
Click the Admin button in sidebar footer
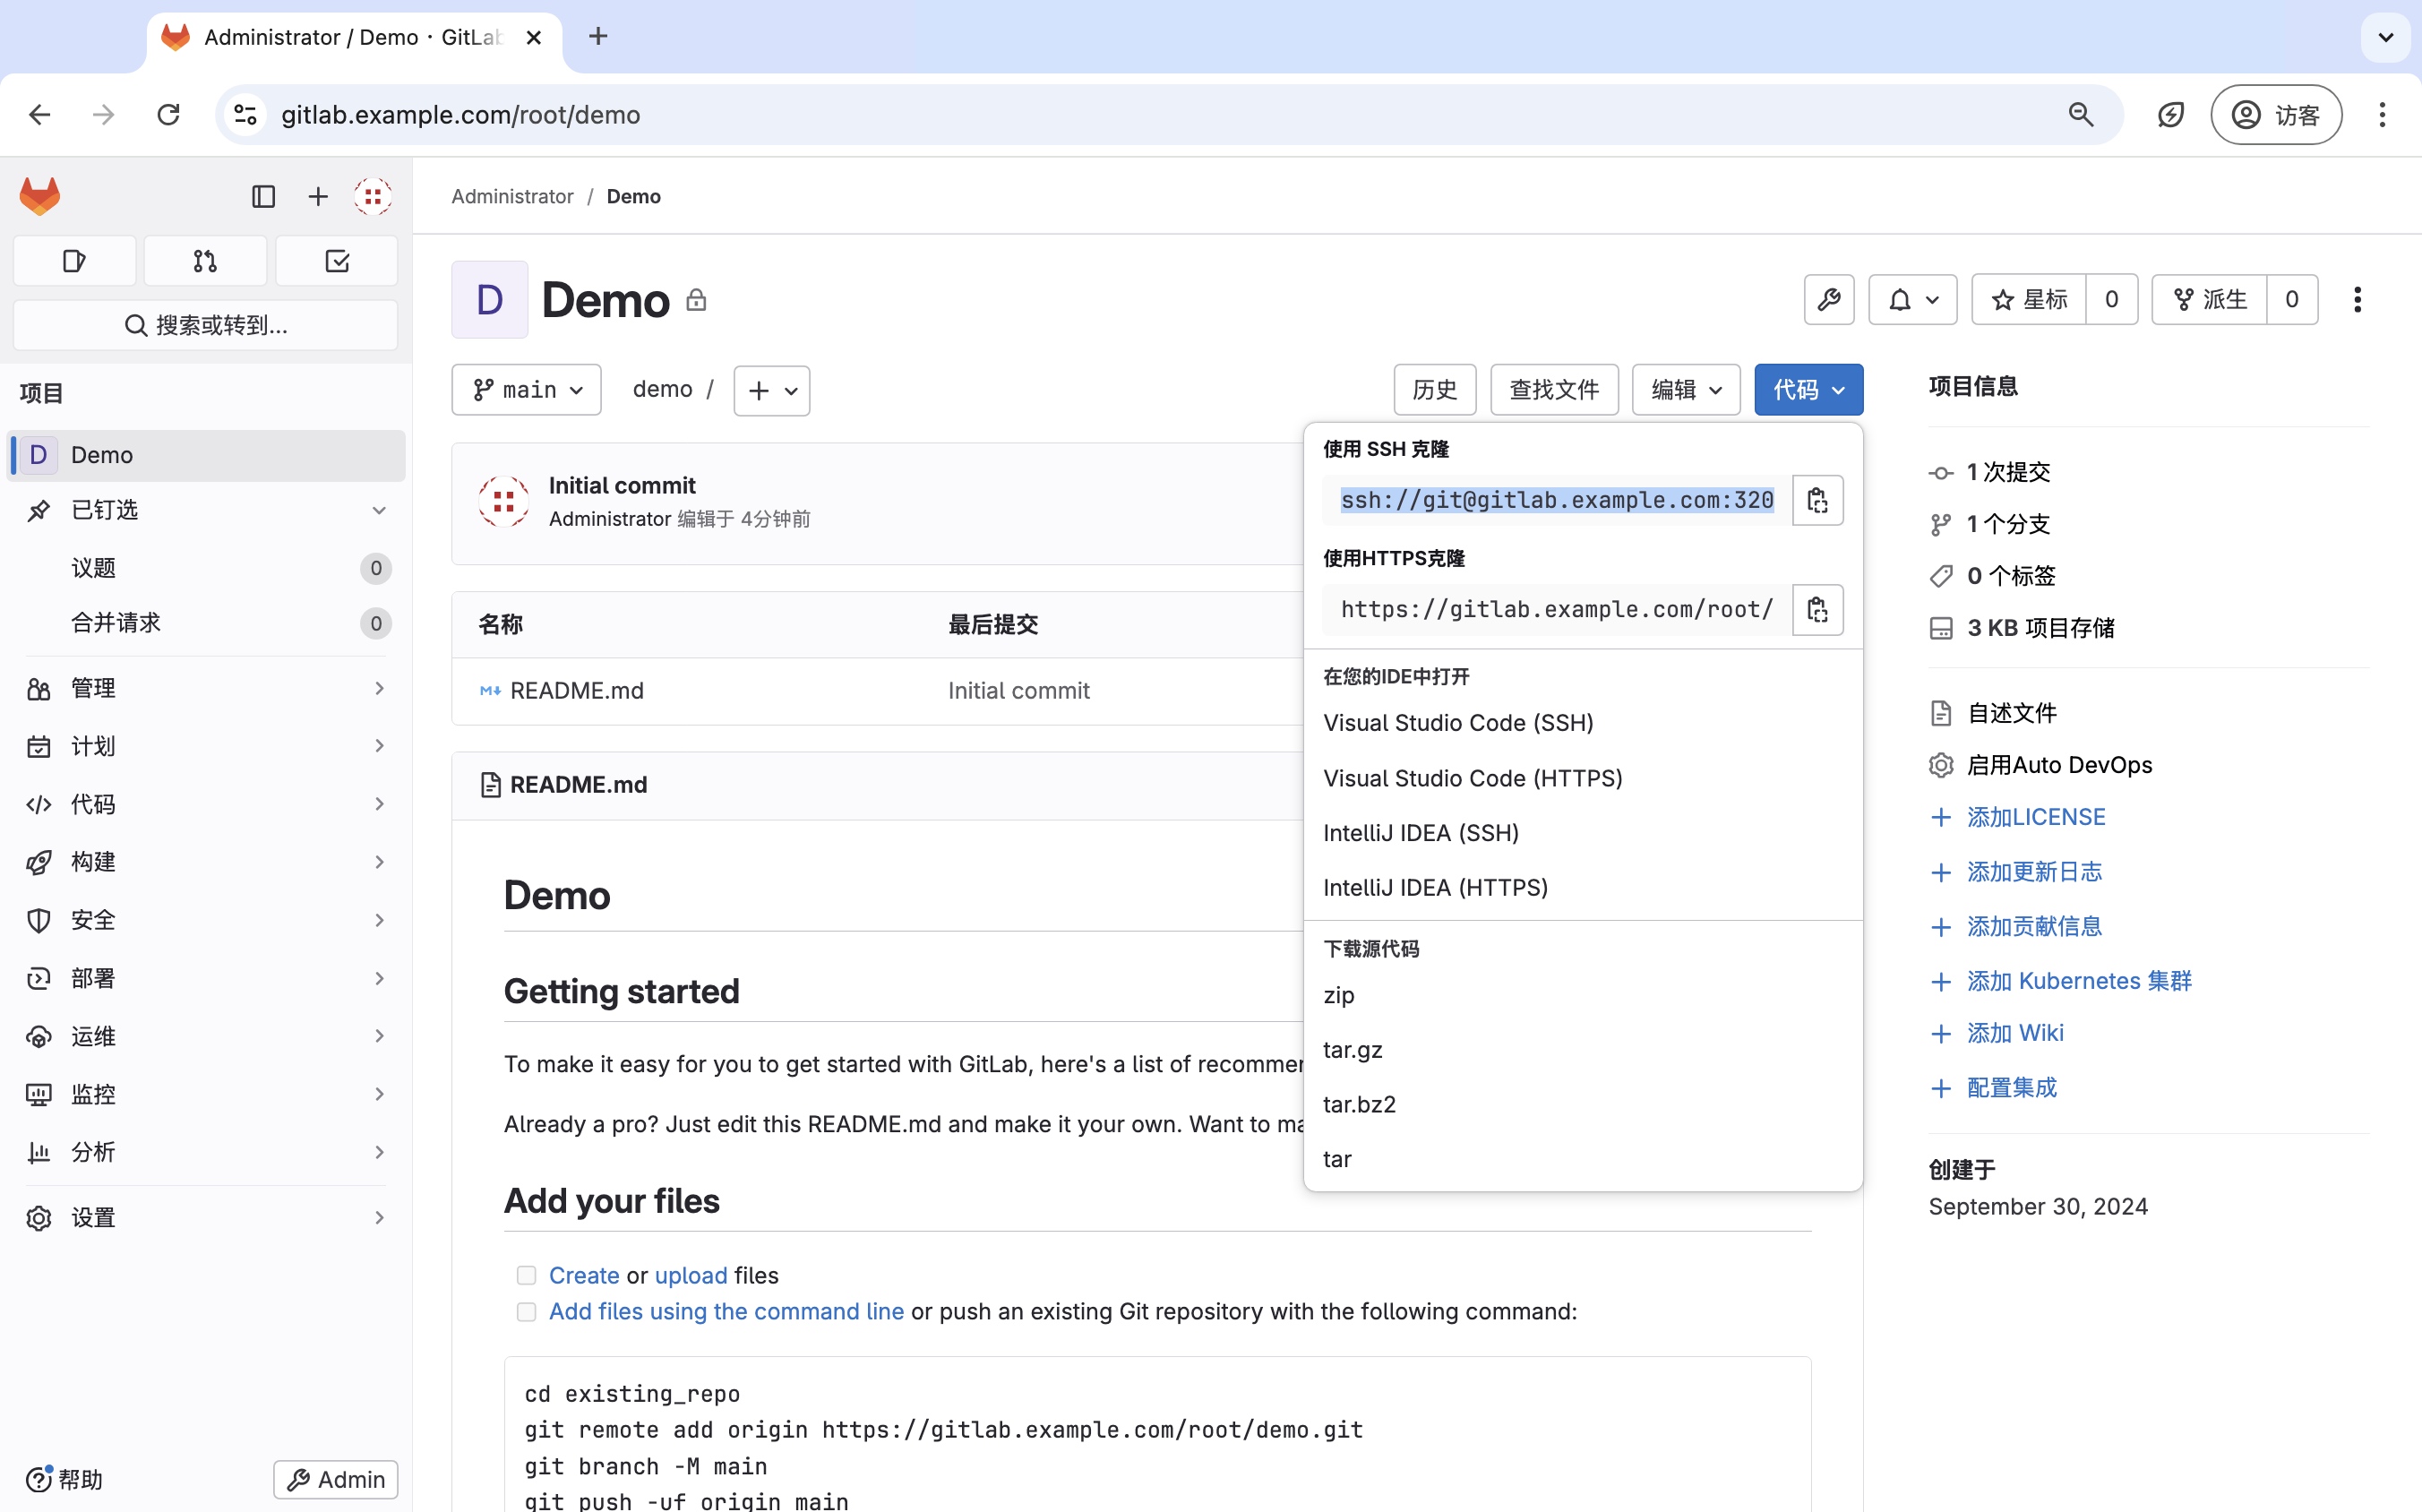click(336, 1479)
